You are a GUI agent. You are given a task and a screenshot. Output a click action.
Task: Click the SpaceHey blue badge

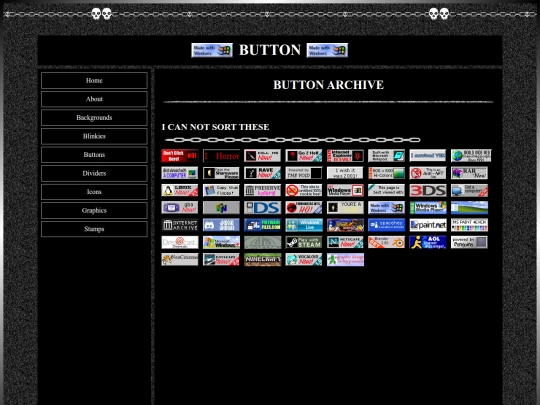(386, 225)
